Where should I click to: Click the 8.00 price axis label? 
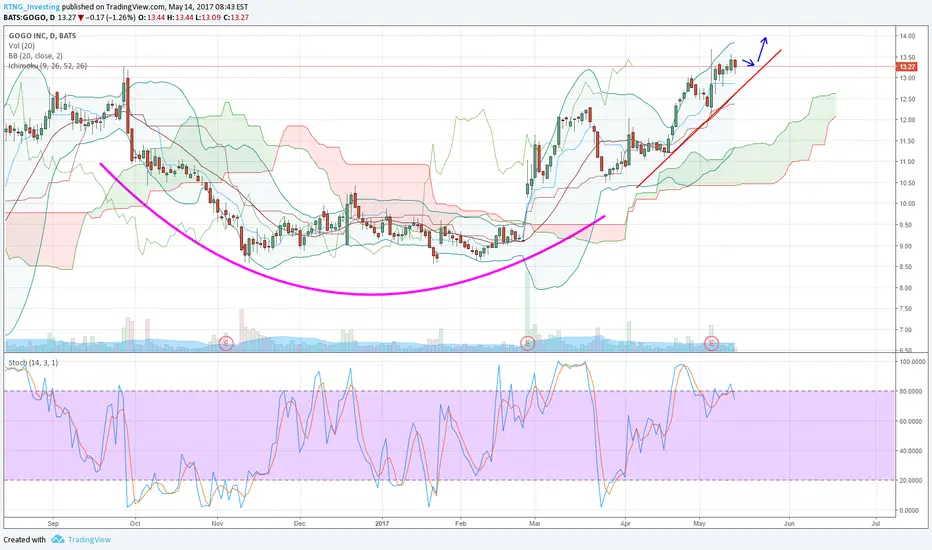pos(905,288)
